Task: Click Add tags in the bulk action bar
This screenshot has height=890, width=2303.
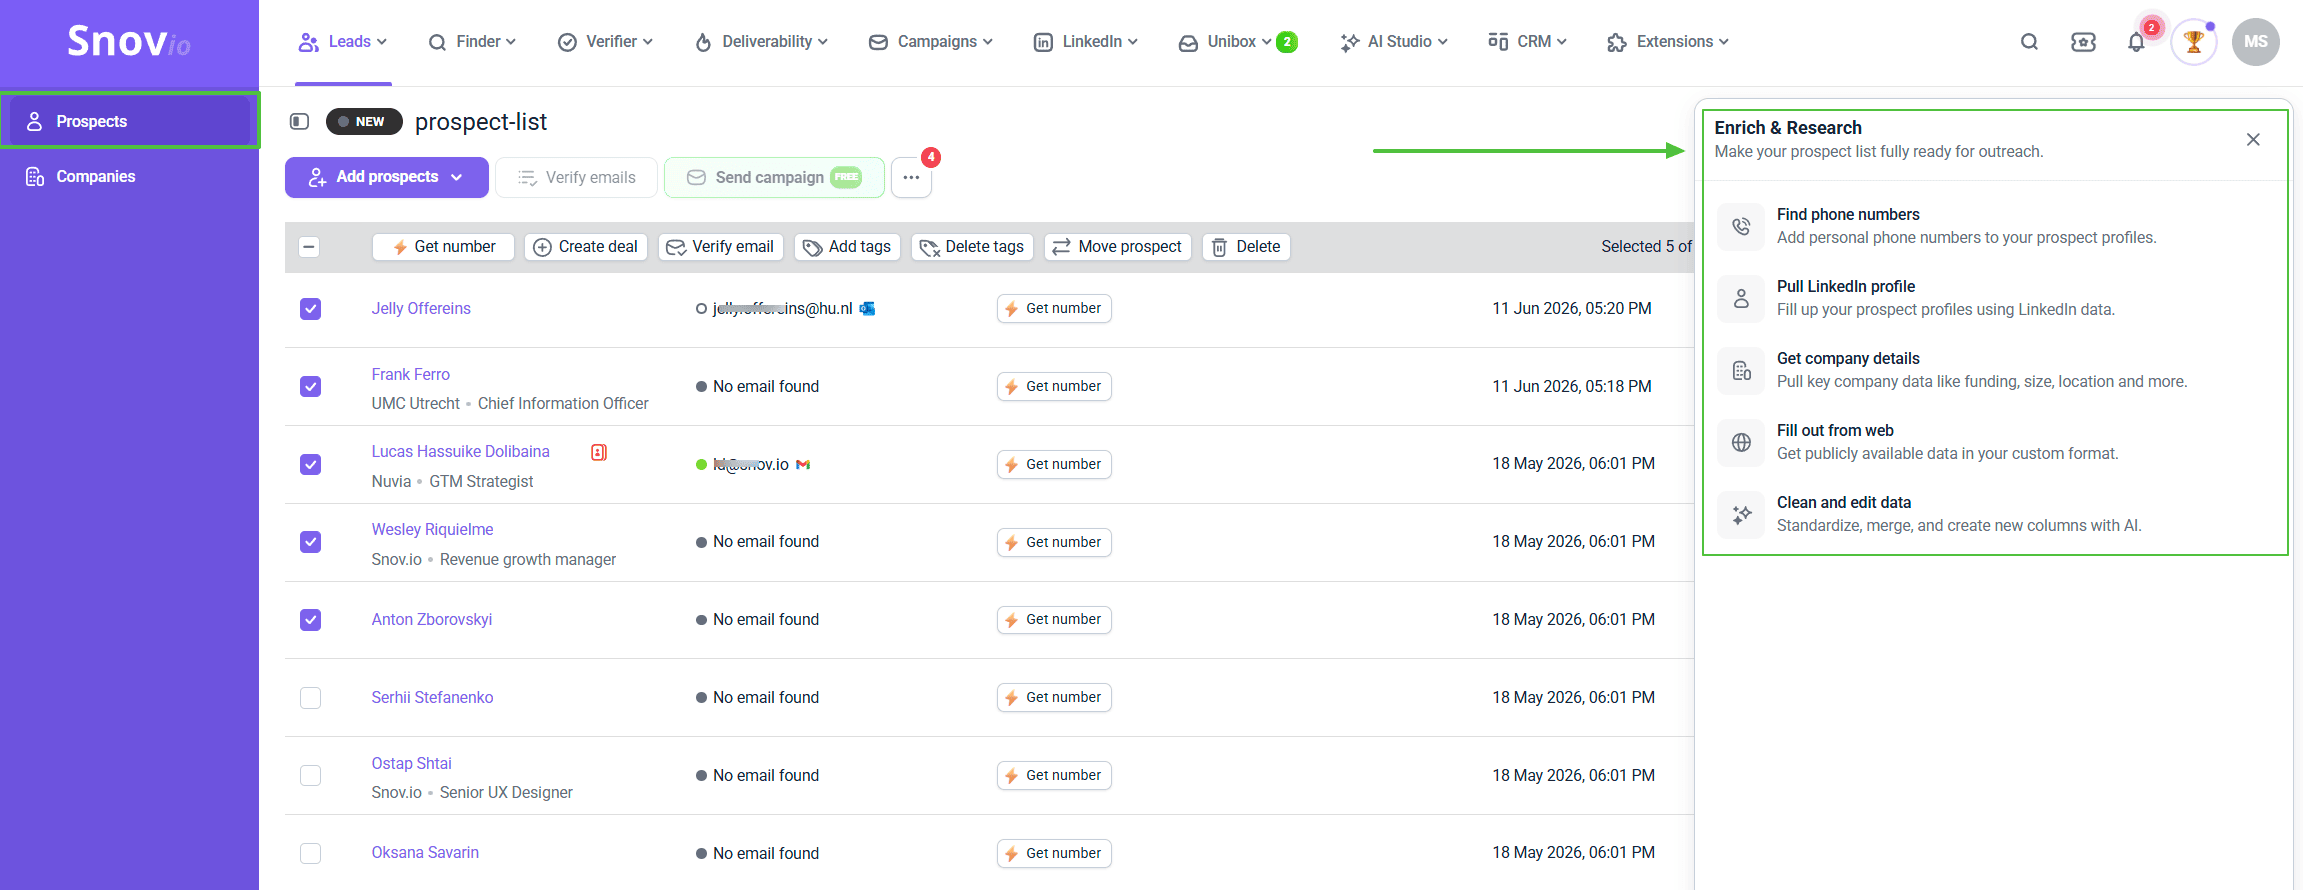Action: tap(848, 247)
